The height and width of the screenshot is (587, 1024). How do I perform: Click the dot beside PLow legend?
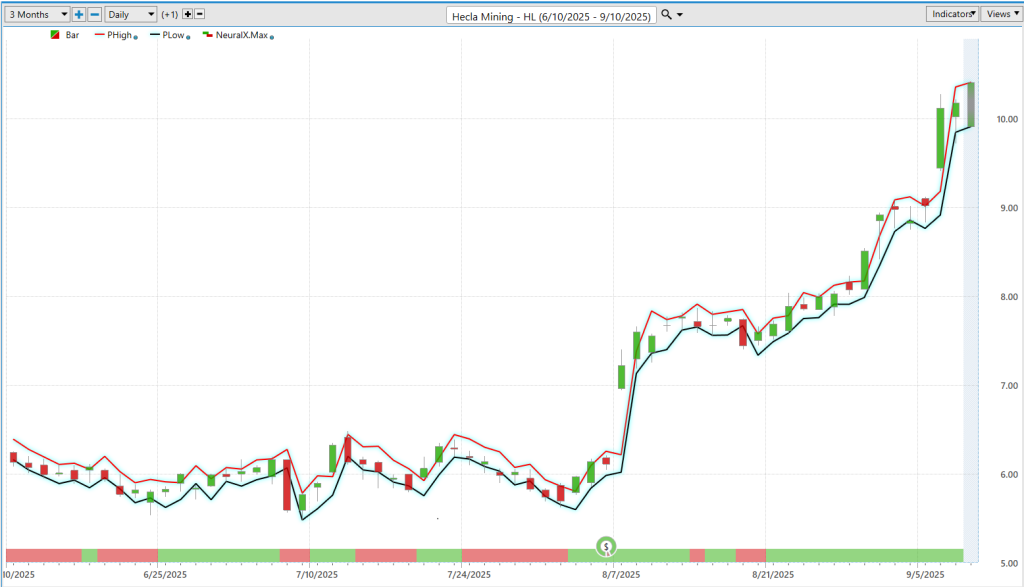click(188, 37)
